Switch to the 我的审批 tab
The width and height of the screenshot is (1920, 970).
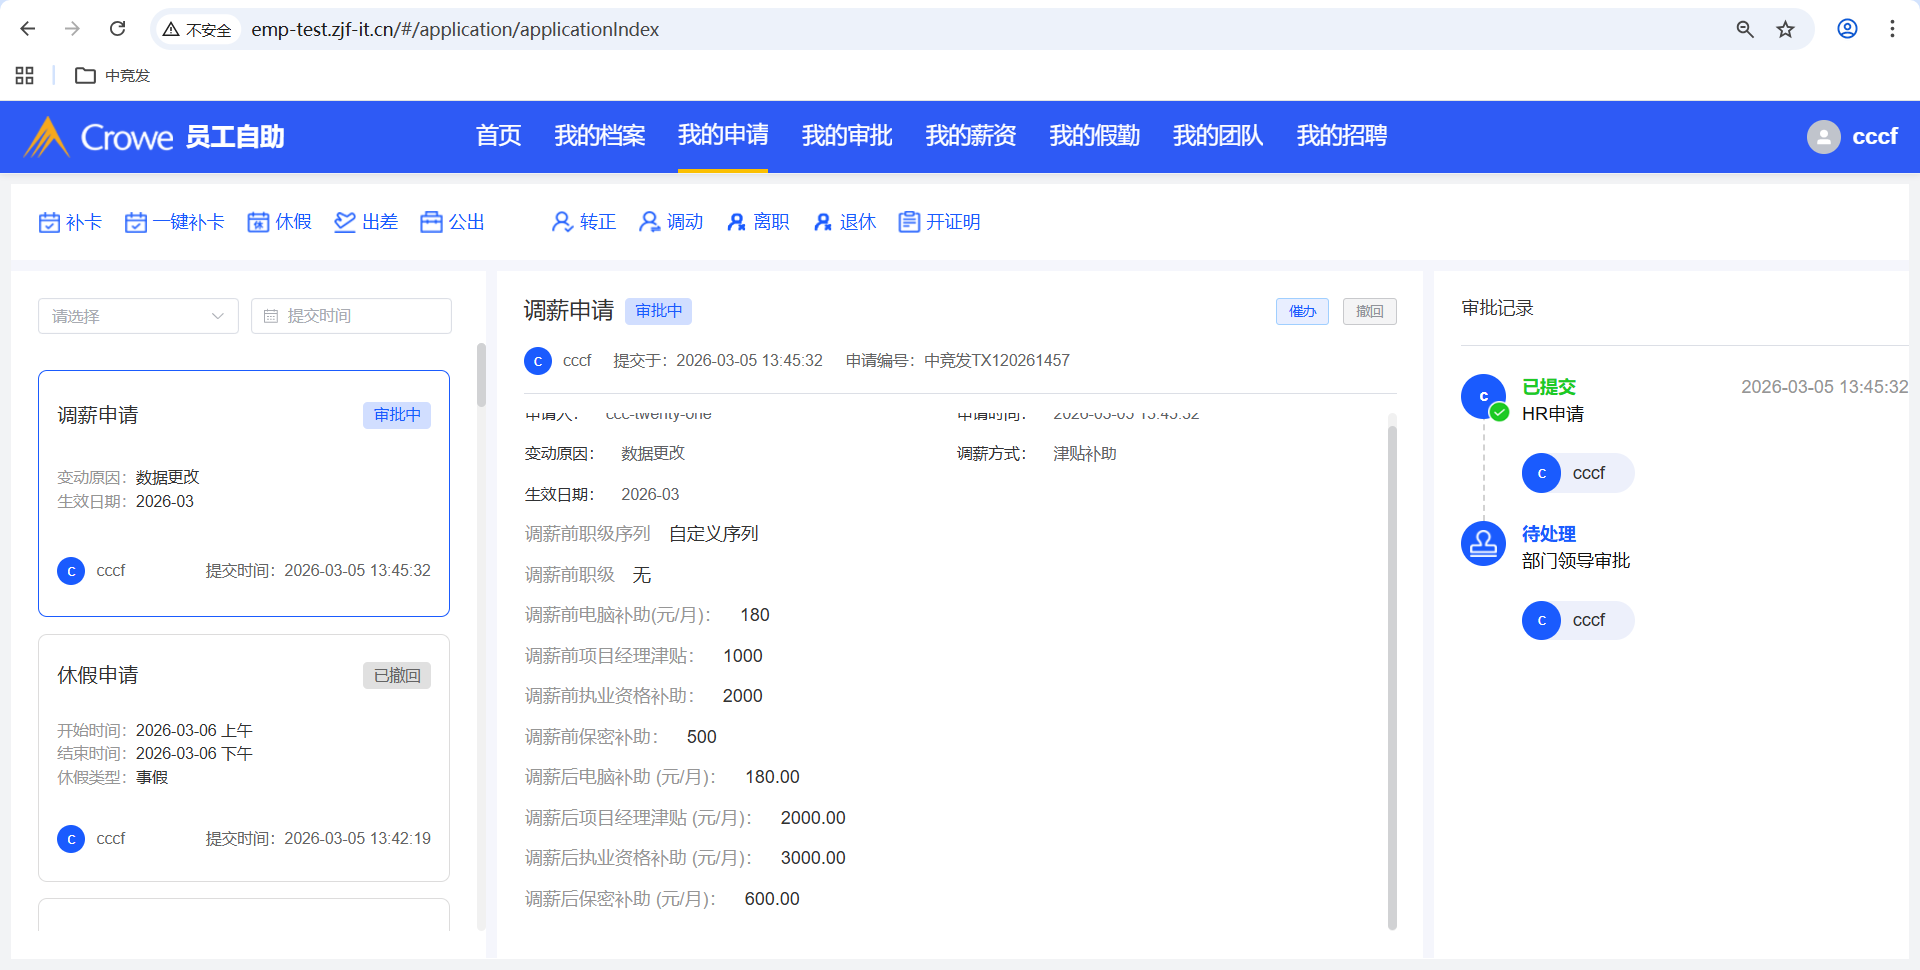coord(846,136)
